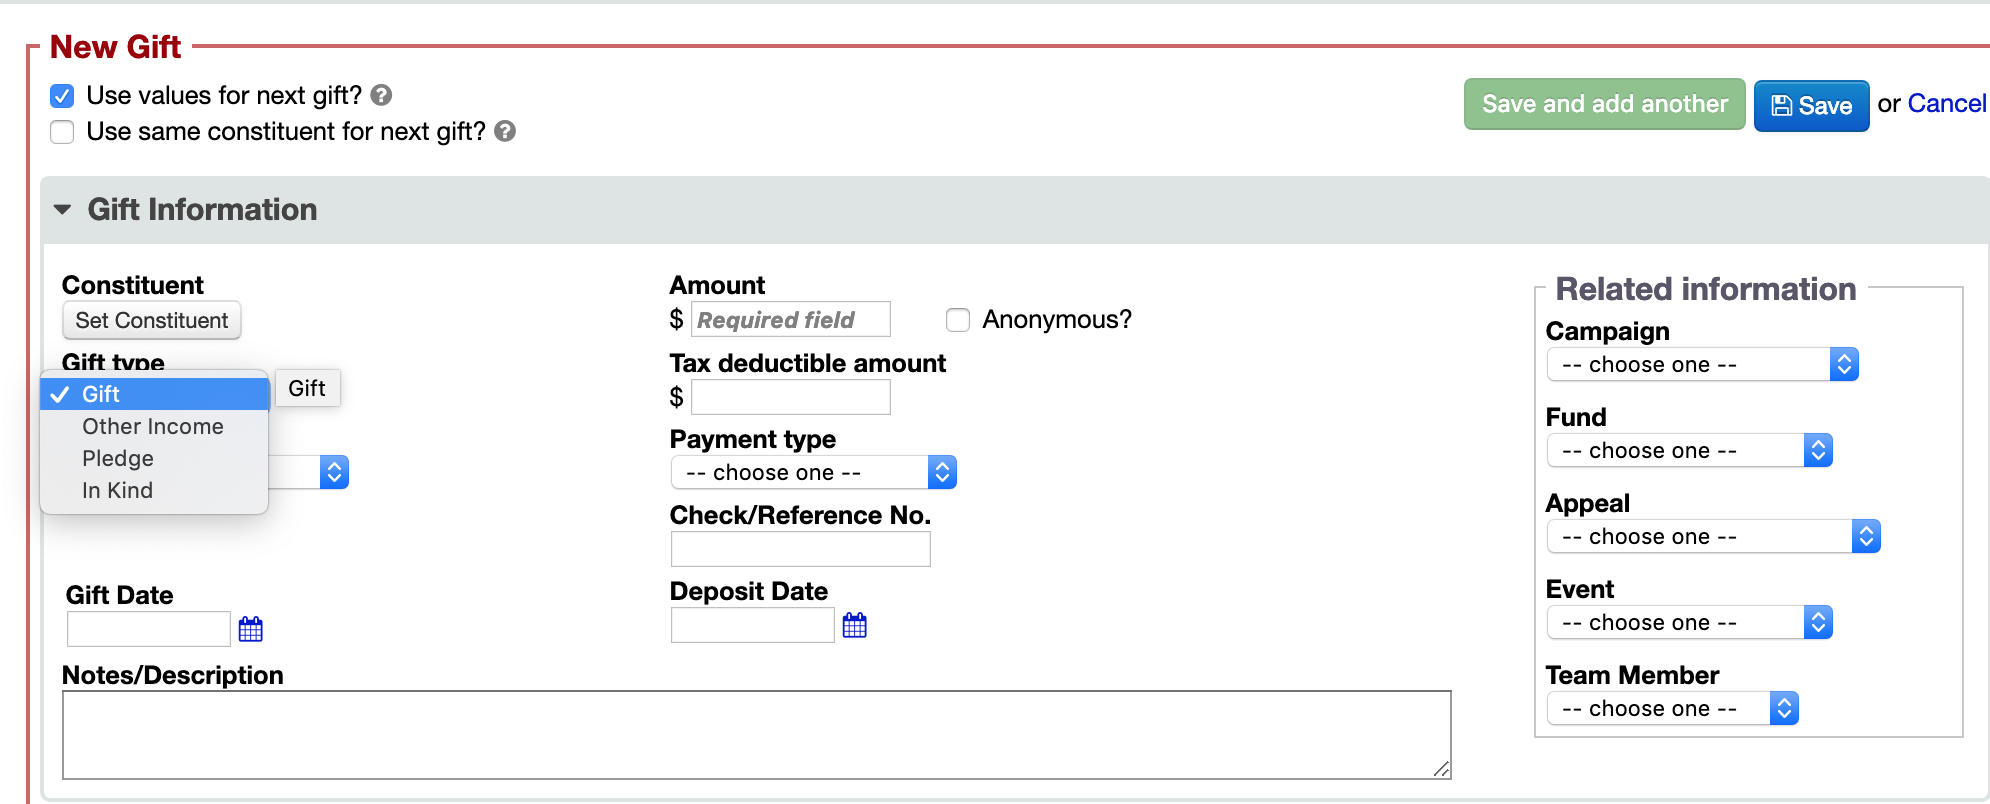Viewport: 1990px width, 804px height.
Task: Click help icon for 'Use values for next gift'
Action: (381, 95)
